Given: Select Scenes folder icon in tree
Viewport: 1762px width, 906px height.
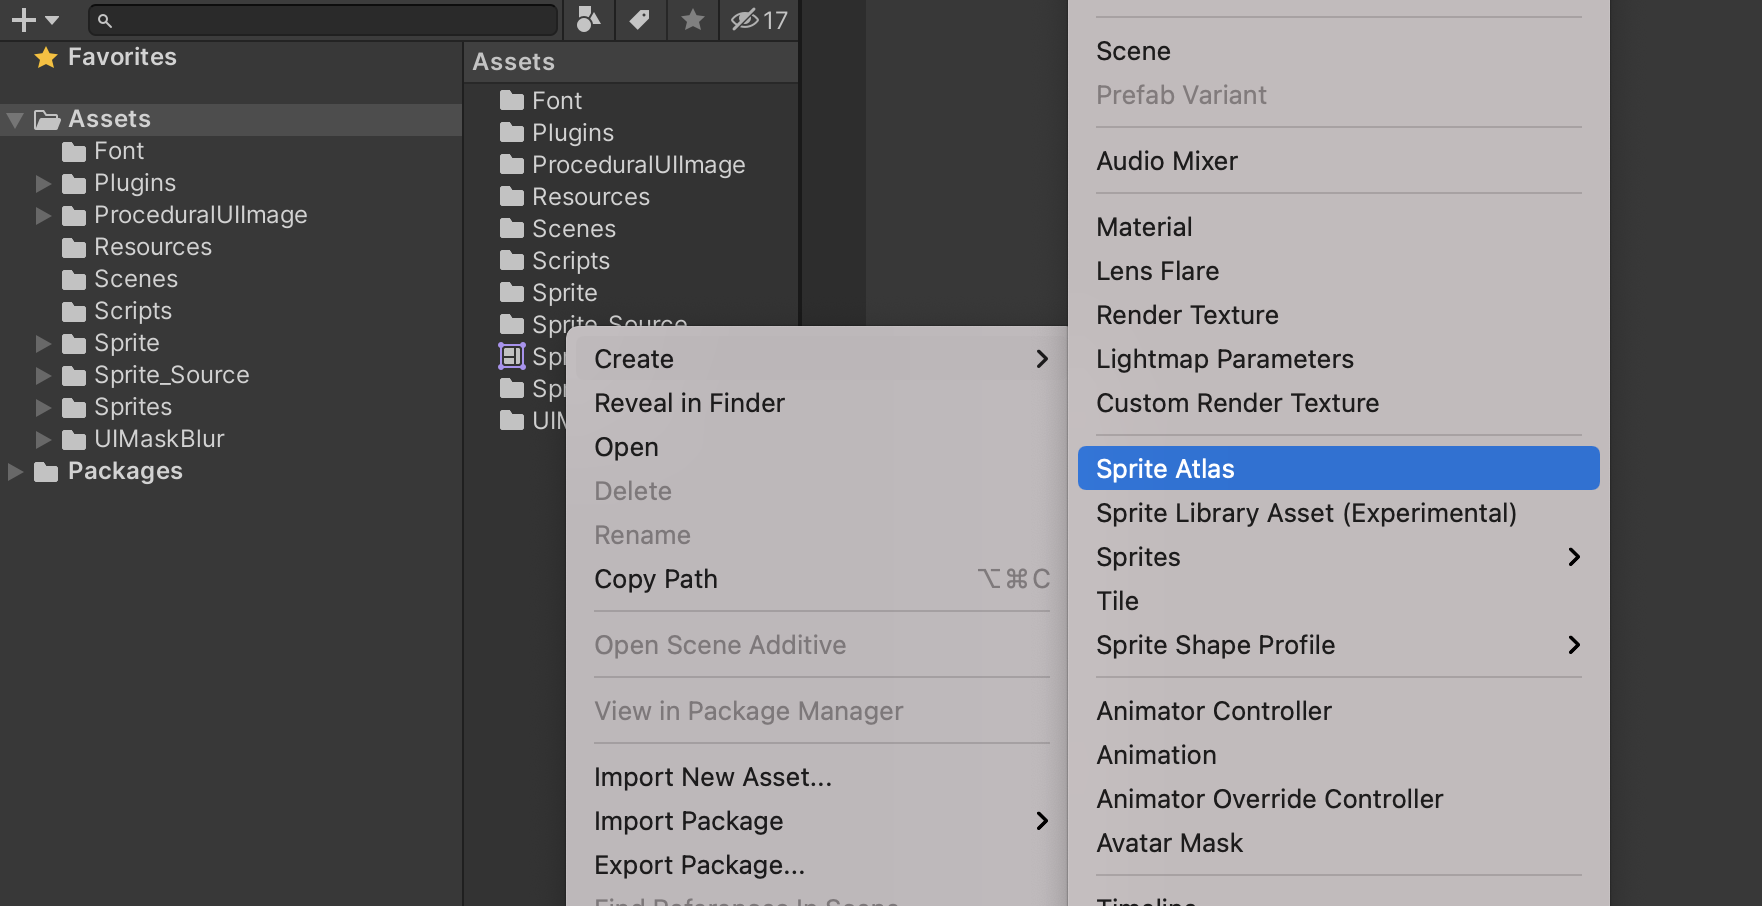Looking at the screenshot, I should click(x=74, y=280).
